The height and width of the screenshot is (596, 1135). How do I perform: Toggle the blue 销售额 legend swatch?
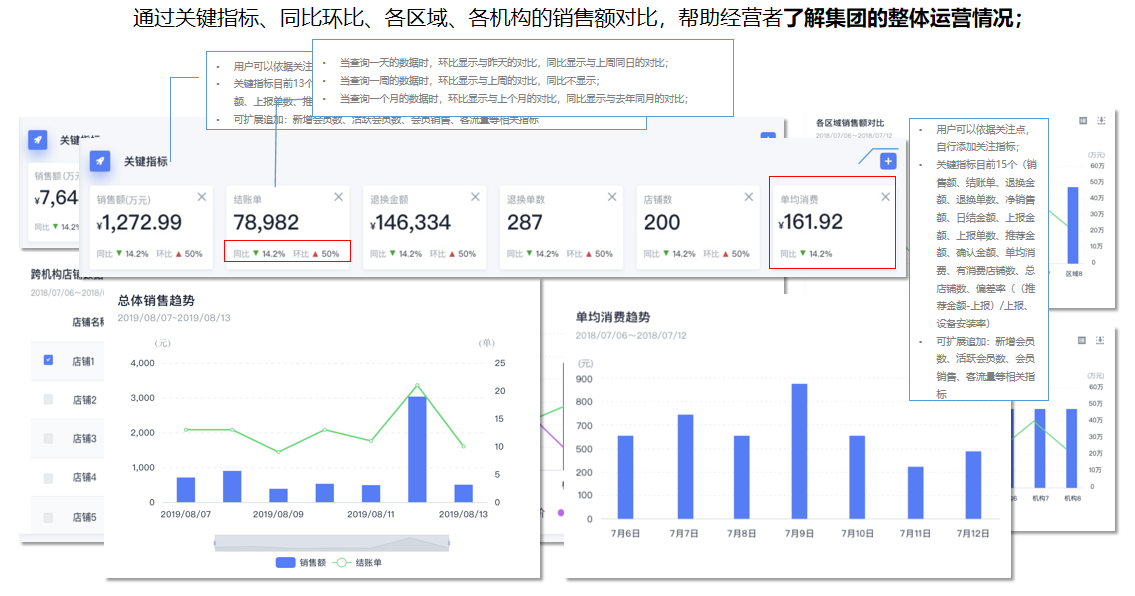pyautogui.click(x=285, y=563)
